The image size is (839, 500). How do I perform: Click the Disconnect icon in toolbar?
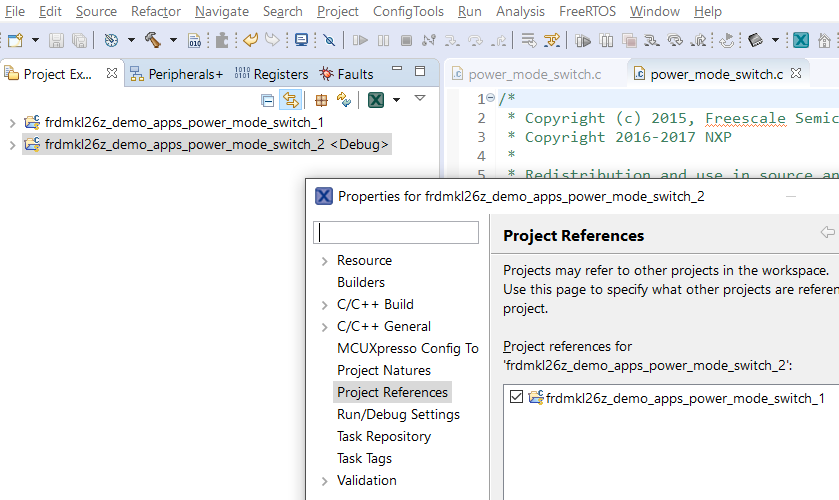[429, 40]
